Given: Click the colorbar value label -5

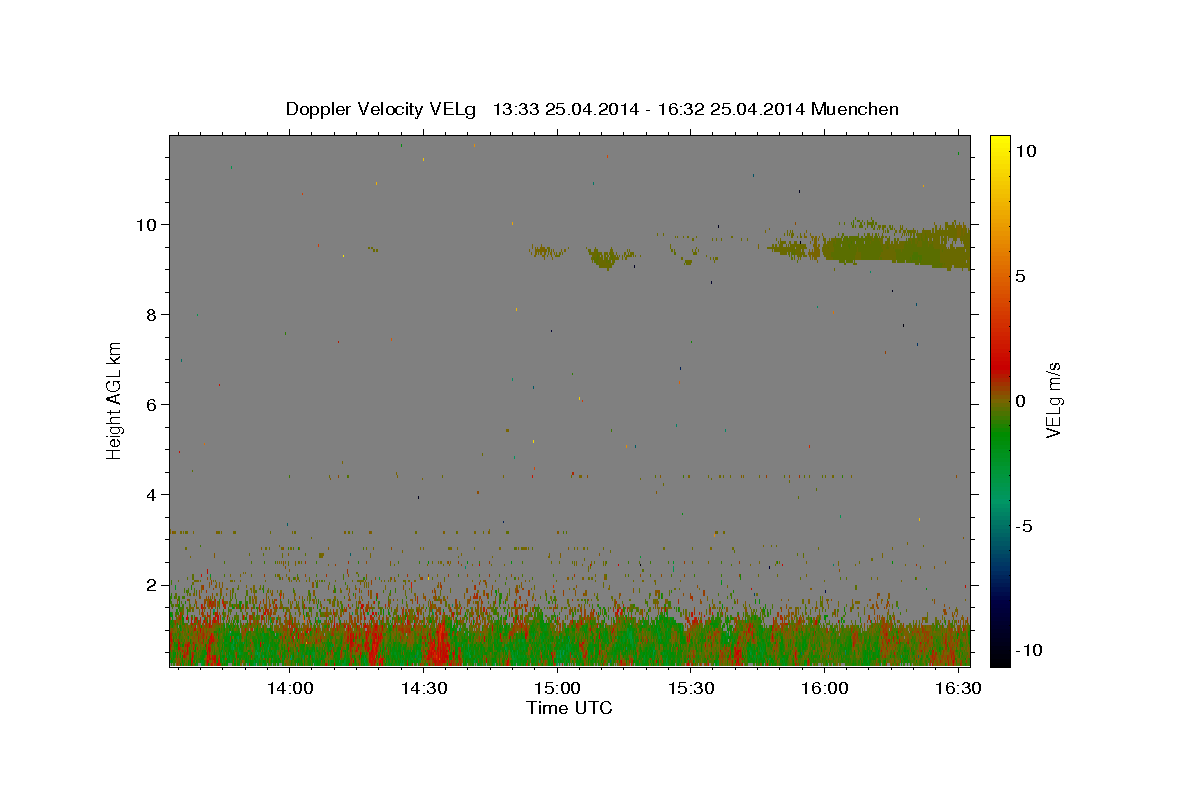Looking at the screenshot, I should point(1026,526).
